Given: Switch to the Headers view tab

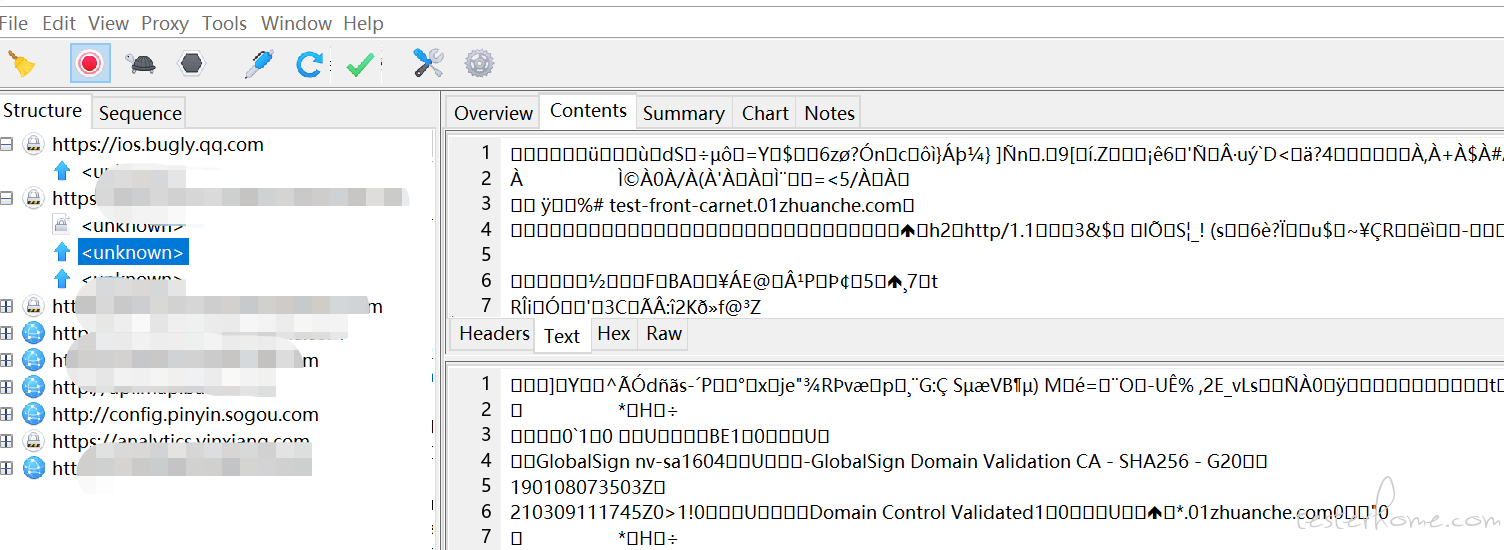Looking at the screenshot, I should coord(494,334).
